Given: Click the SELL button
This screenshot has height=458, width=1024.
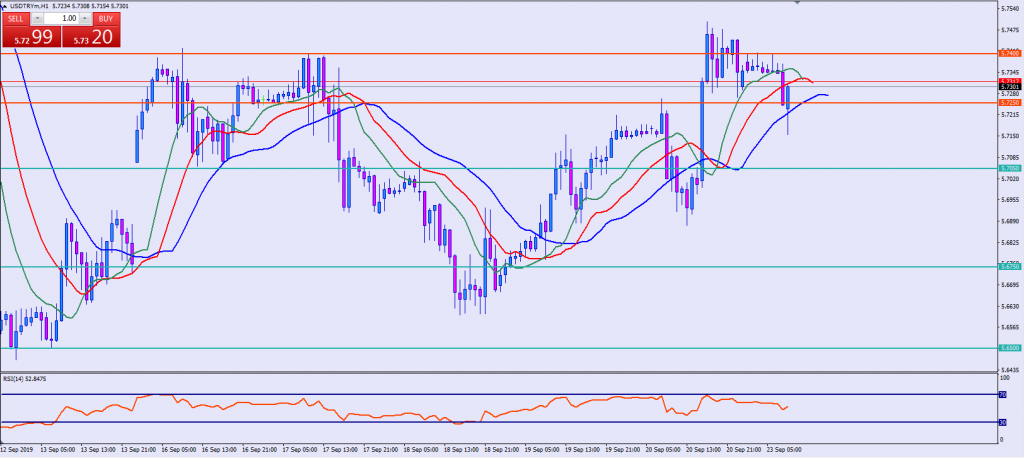Looking at the screenshot, I should (x=15, y=18).
